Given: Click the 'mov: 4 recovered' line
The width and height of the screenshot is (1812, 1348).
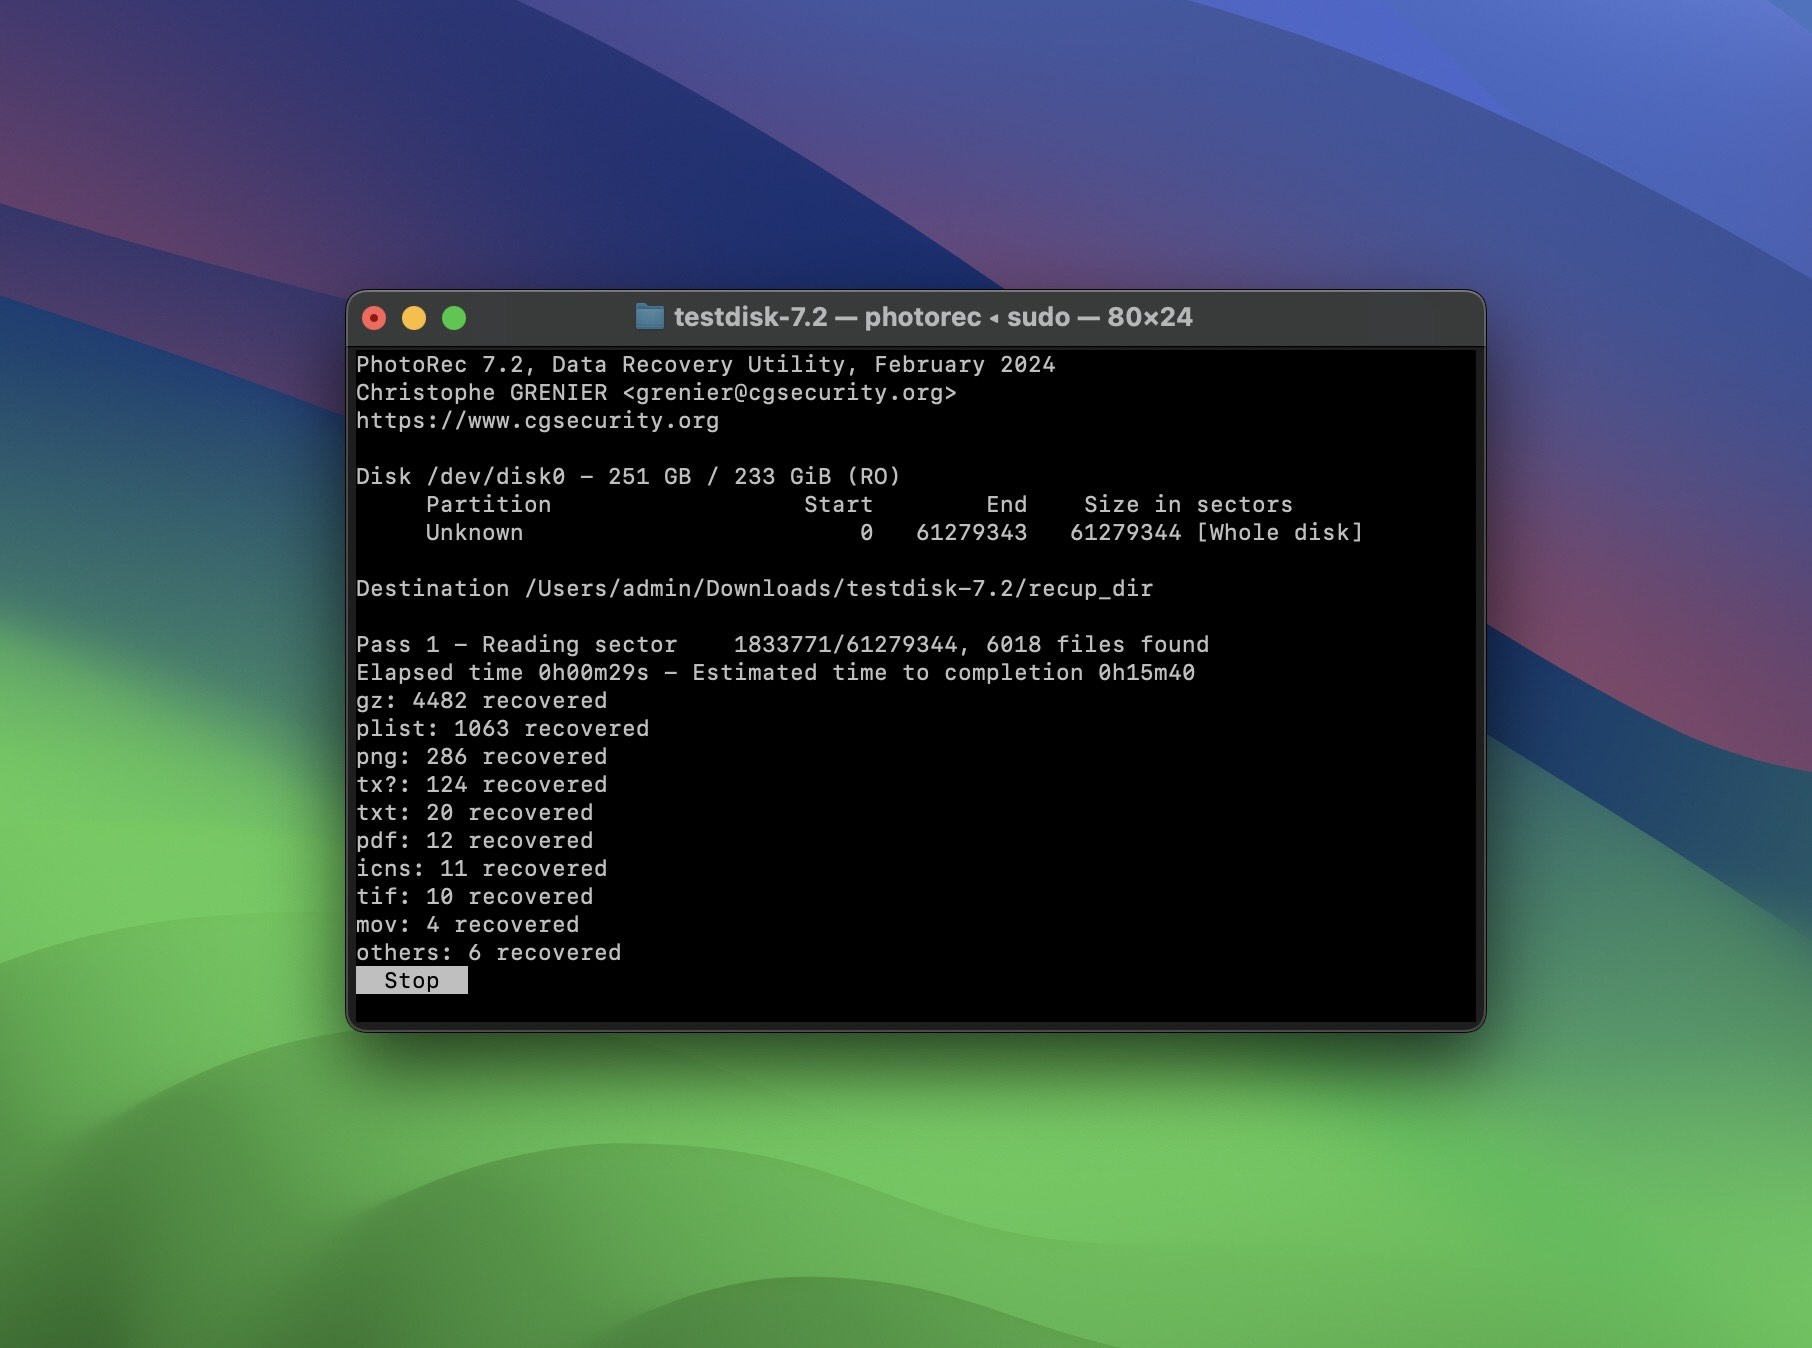Looking at the screenshot, I should [467, 925].
